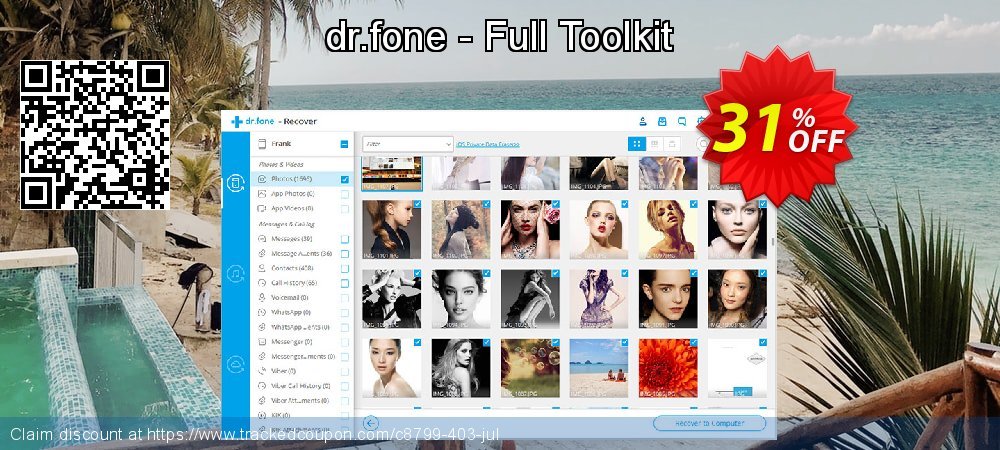Viewport: 1000px width, 450px height.
Task: Open the Filter dropdown
Action: [x=408, y=144]
